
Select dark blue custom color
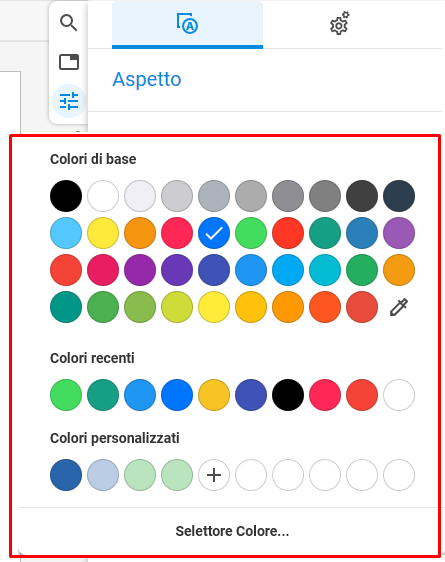(66, 475)
